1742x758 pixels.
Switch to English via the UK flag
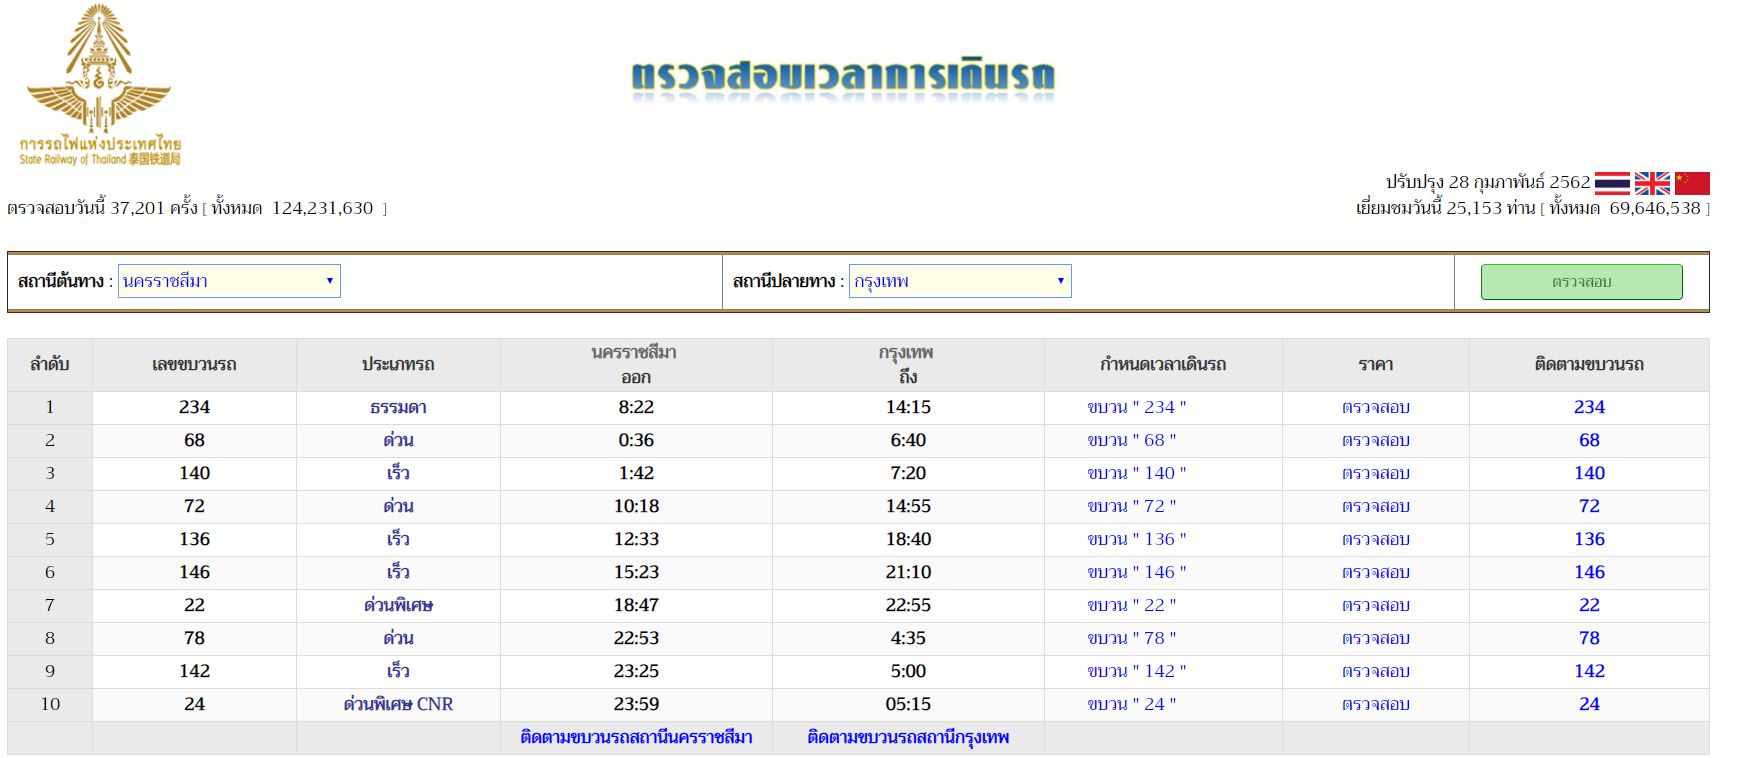tap(1652, 183)
